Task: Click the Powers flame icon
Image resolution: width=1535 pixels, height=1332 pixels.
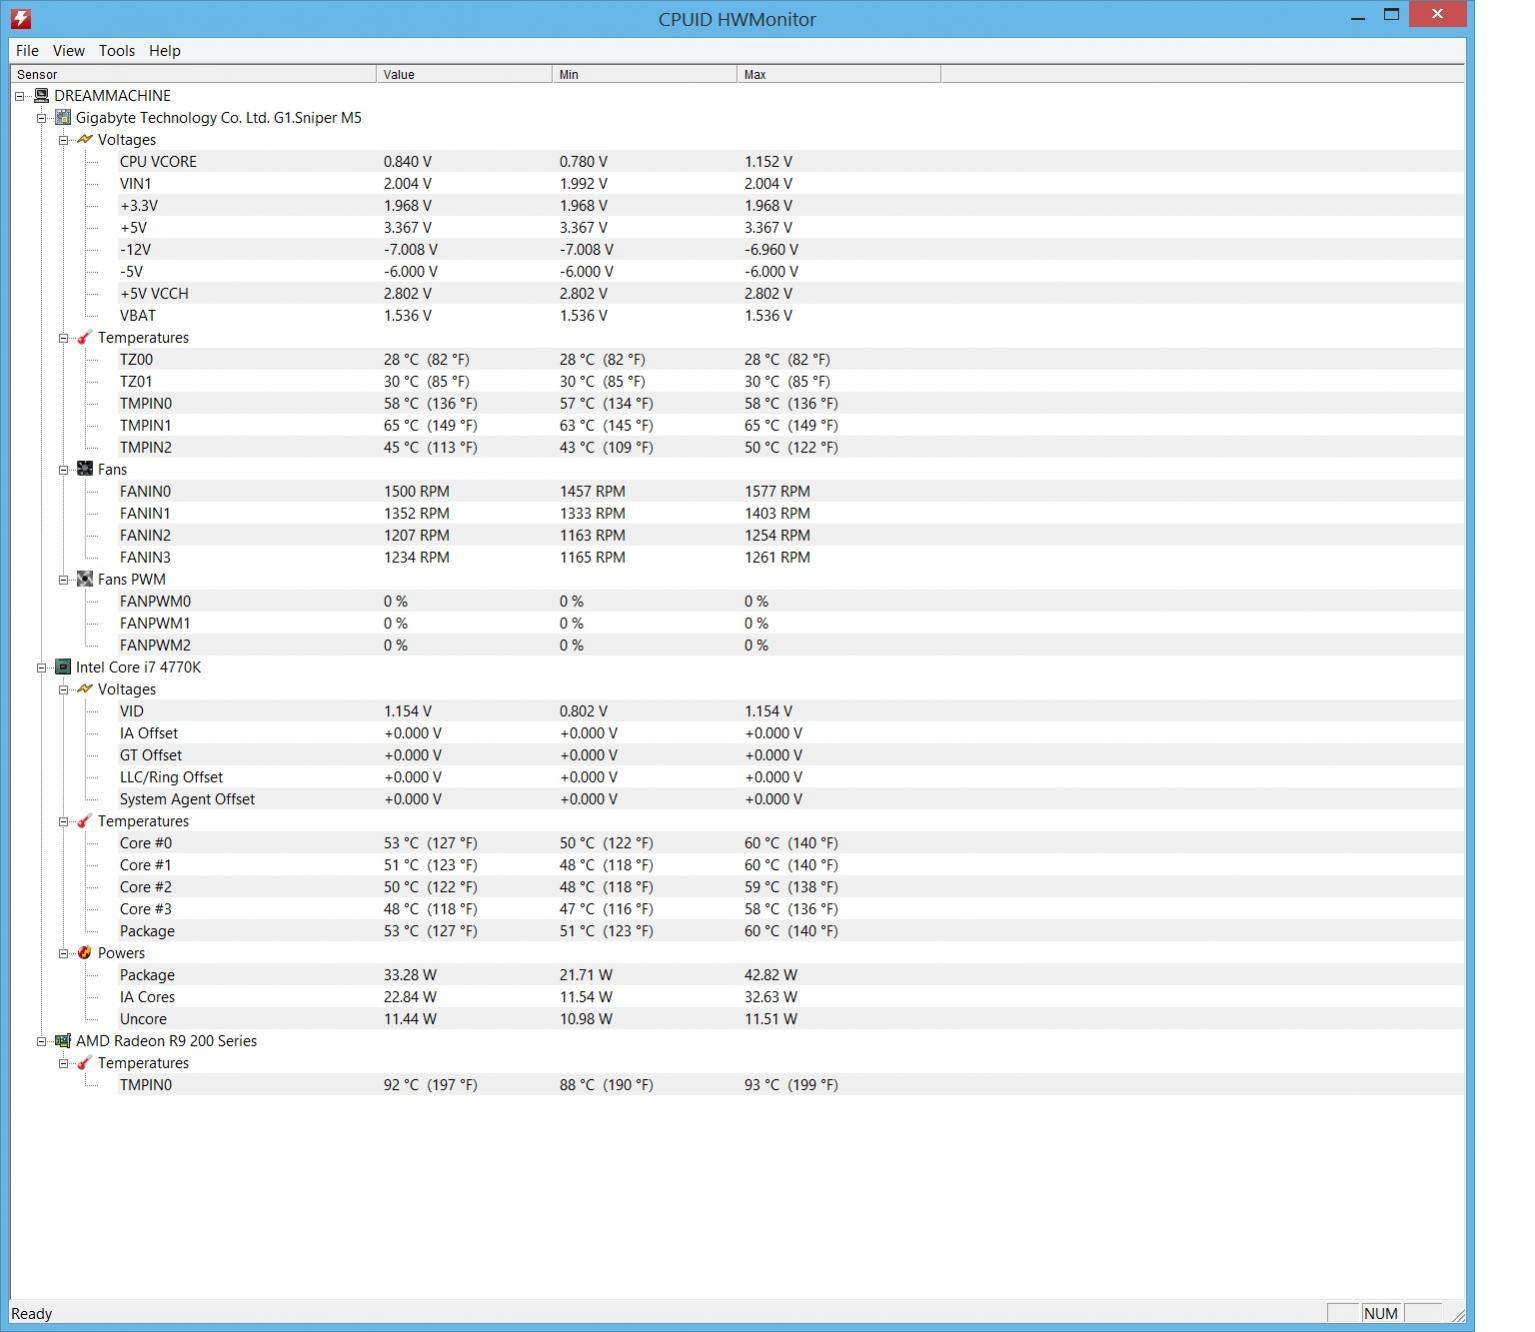Action: click(85, 953)
